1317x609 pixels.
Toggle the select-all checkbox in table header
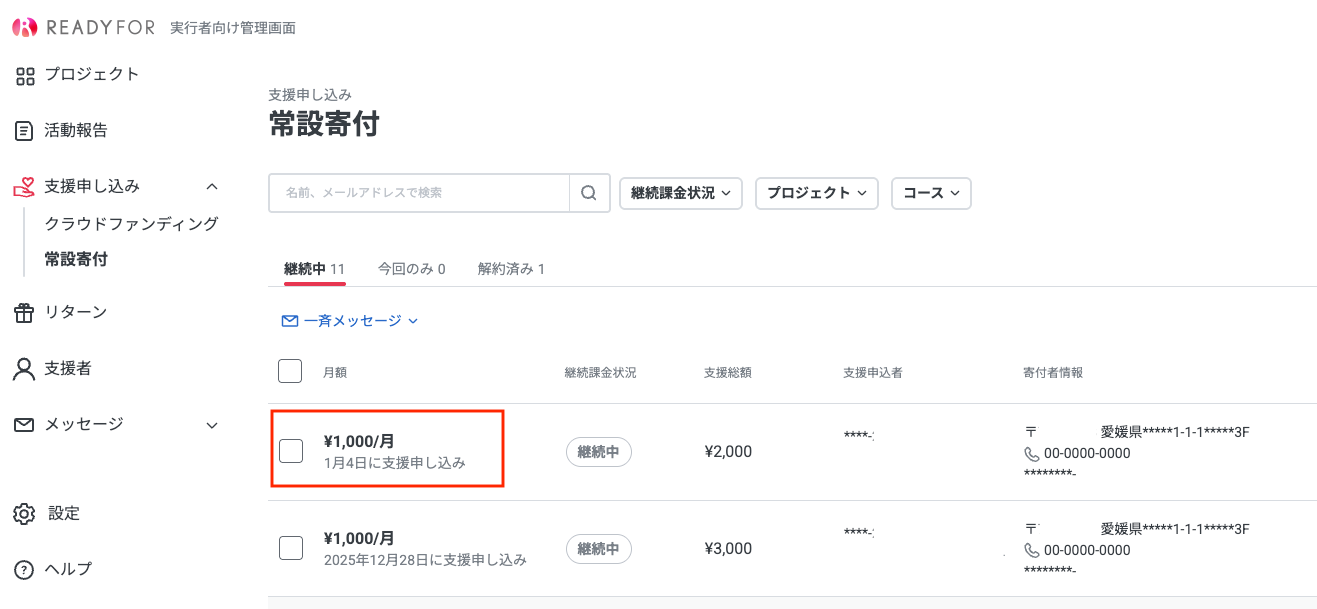(x=290, y=372)
